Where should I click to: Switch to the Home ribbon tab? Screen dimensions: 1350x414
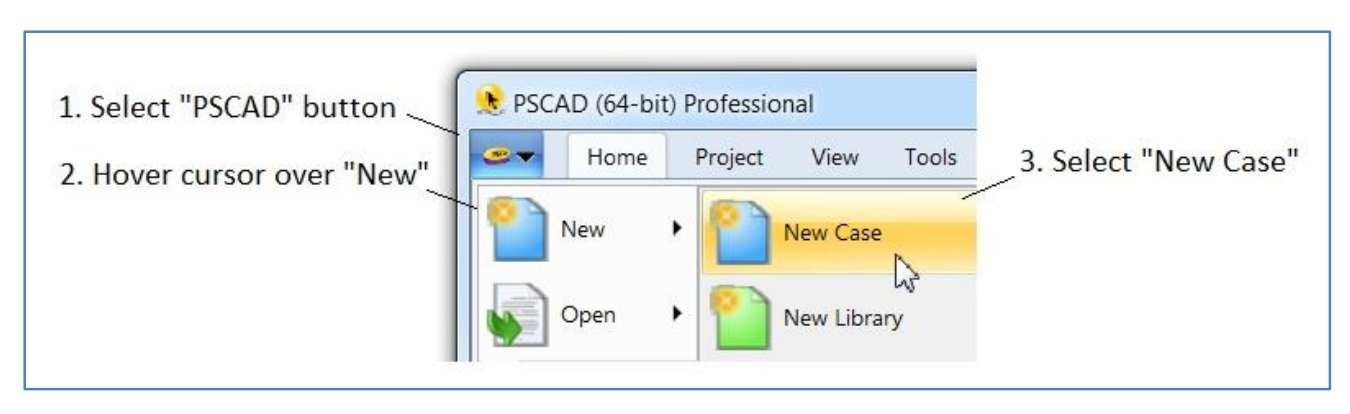pos(617,157)
